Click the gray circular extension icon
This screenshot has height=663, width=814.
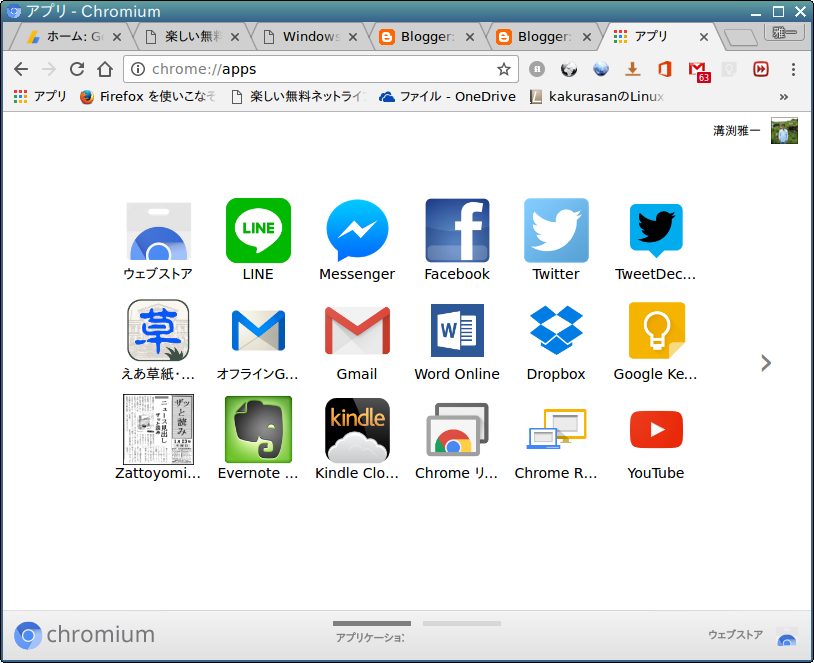pos(537,69)
